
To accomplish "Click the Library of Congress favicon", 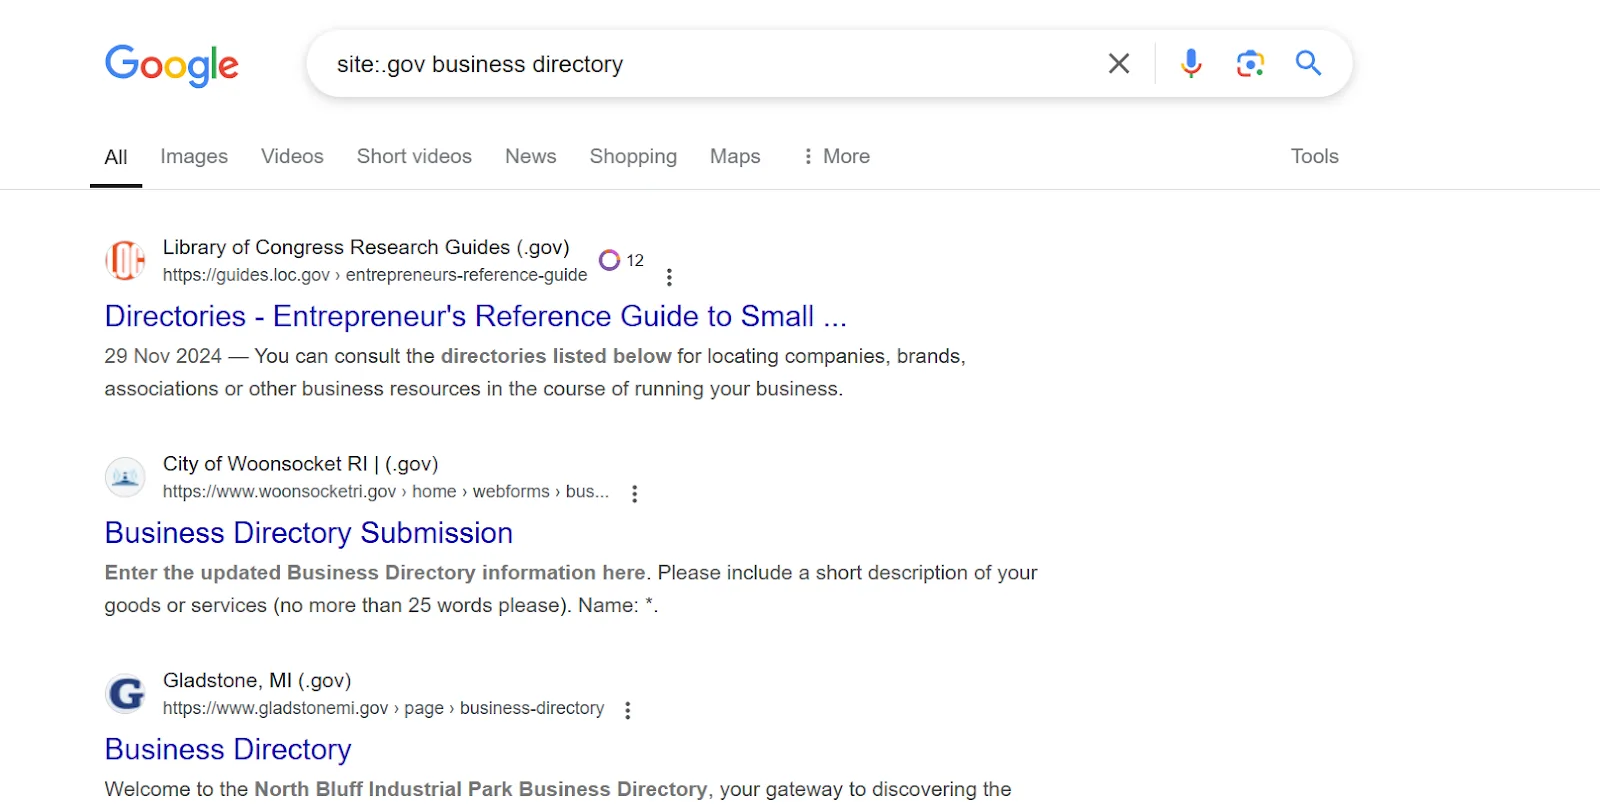I will click(125, 261).
